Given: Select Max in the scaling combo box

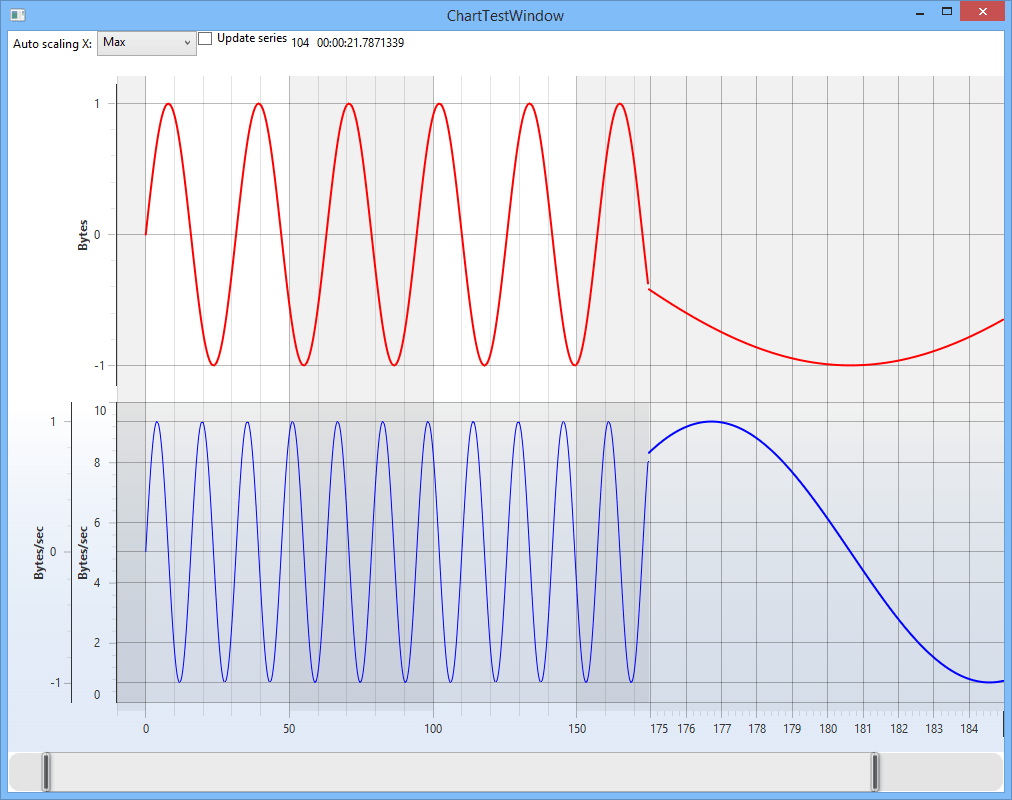Looking at the screenshot, I should pos(130,43).
